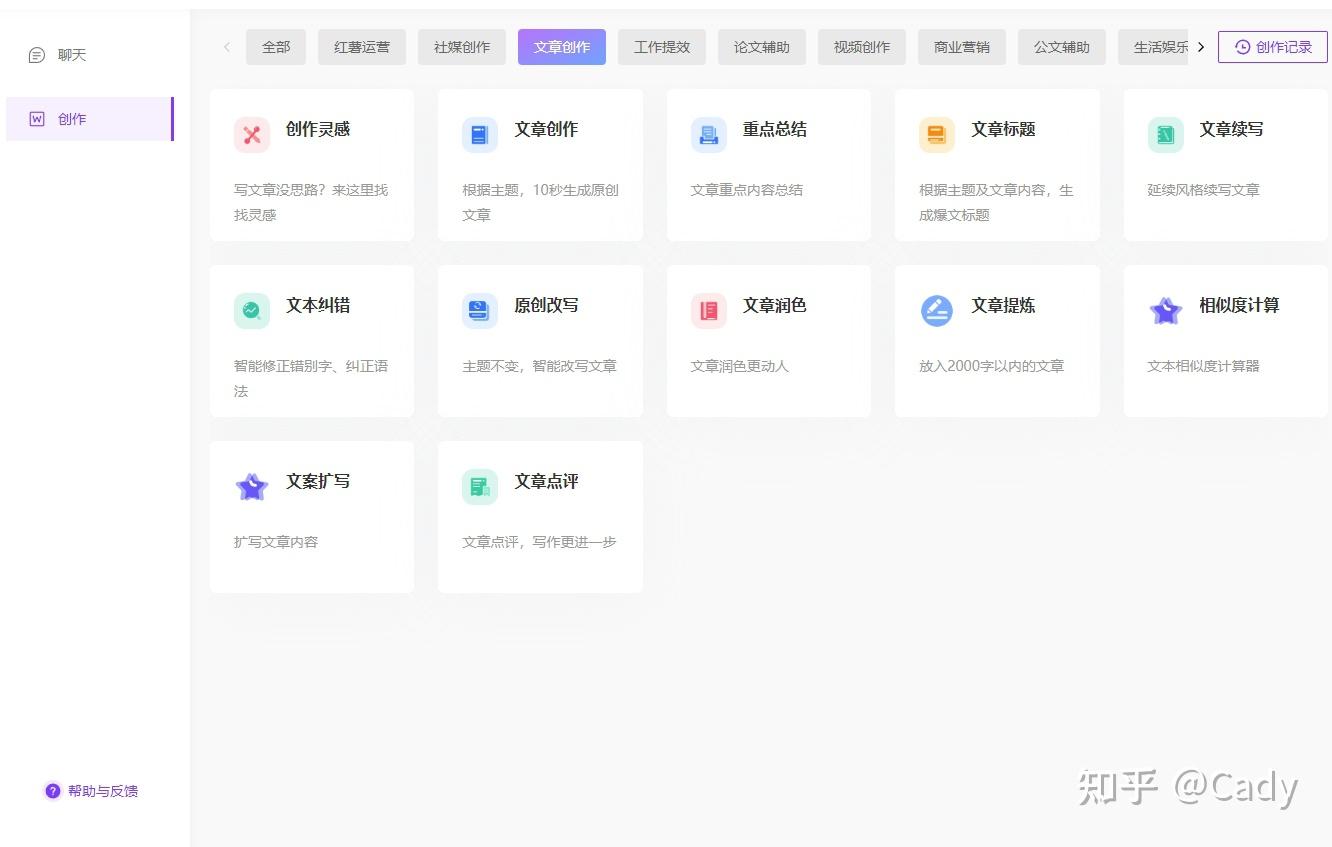Click the 相似度计算 star icon
1332x847 pixels.
pyautogui.click(x=1166, y=311)
